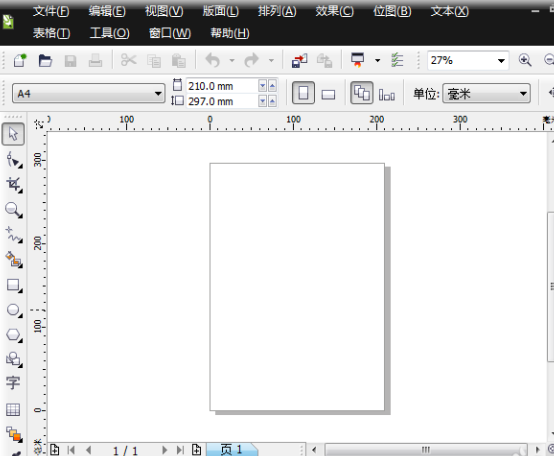Screen dimensions: 554x456
Task: Click the 210.0 mm page width field
Action: (x=223, y=86)
